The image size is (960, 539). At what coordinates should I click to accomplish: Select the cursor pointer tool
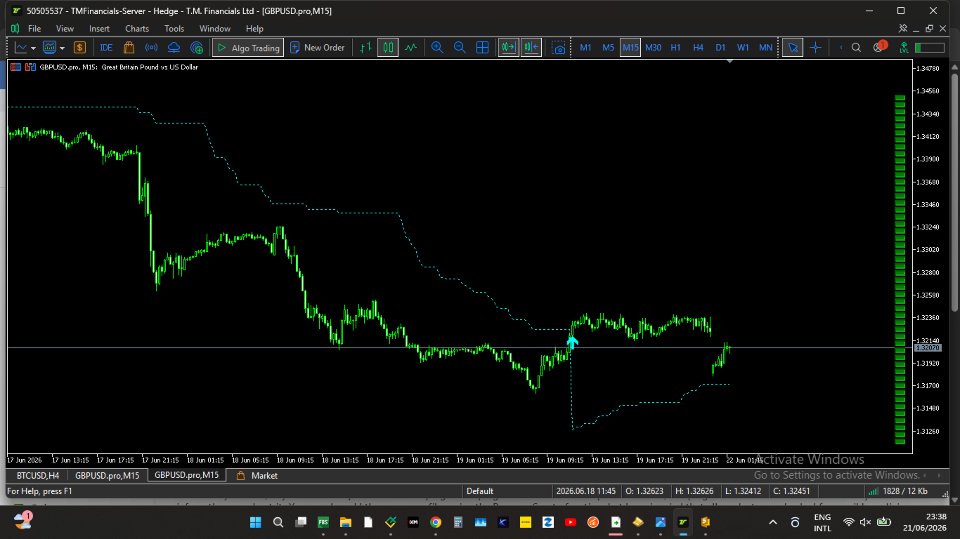[793, 47]
